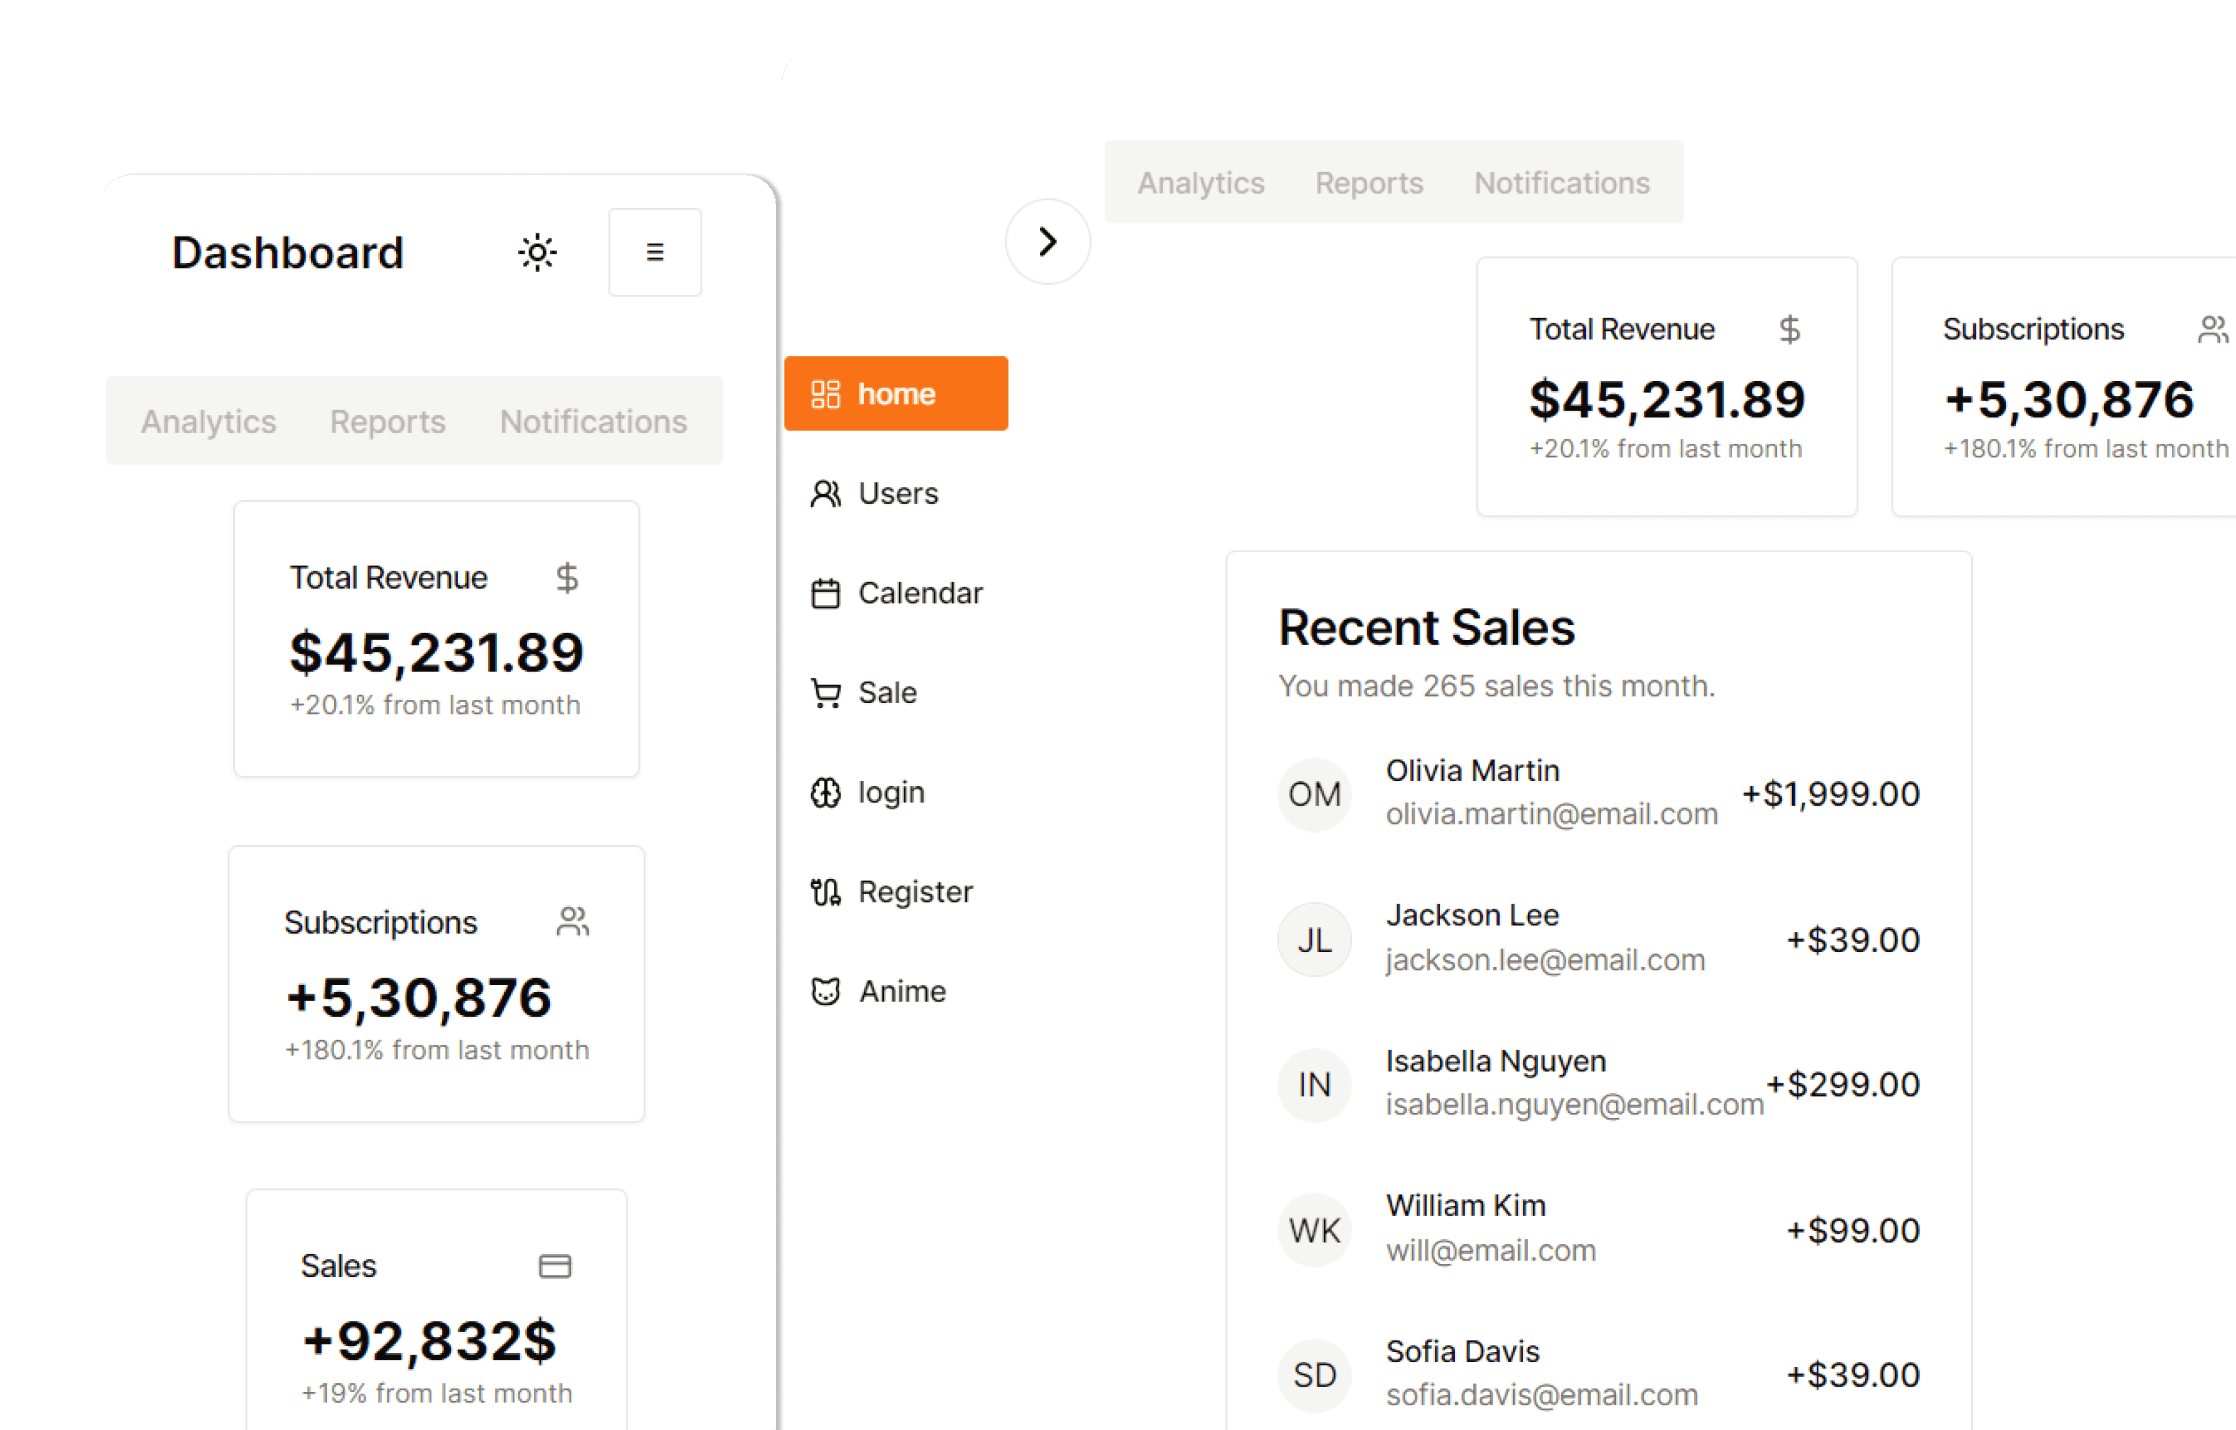
Task: Click +5,30,876 value on desktop Subscriptions card
Action: pyautogui.click(x=2069, y=400)
